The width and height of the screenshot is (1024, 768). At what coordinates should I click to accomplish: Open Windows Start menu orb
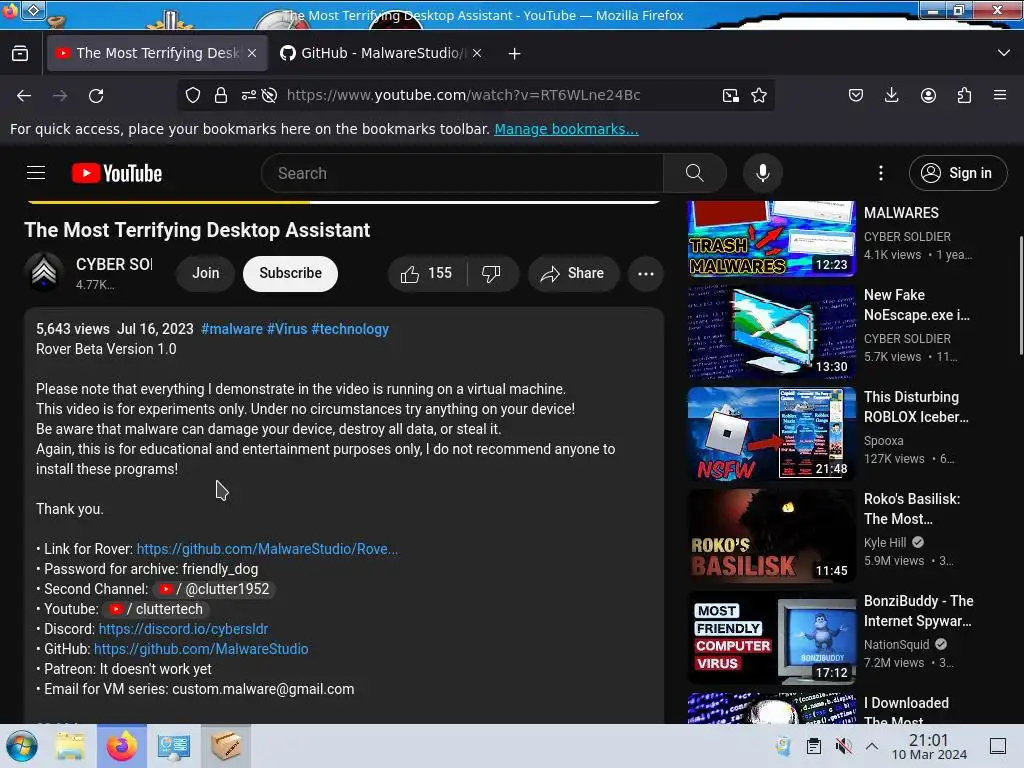tap(22, 746)
